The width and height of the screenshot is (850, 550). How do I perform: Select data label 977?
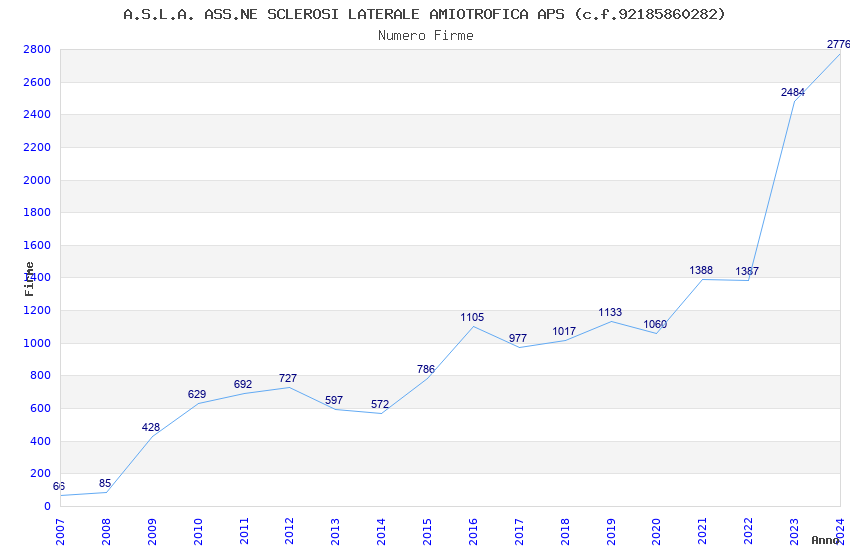click(518, 338)
